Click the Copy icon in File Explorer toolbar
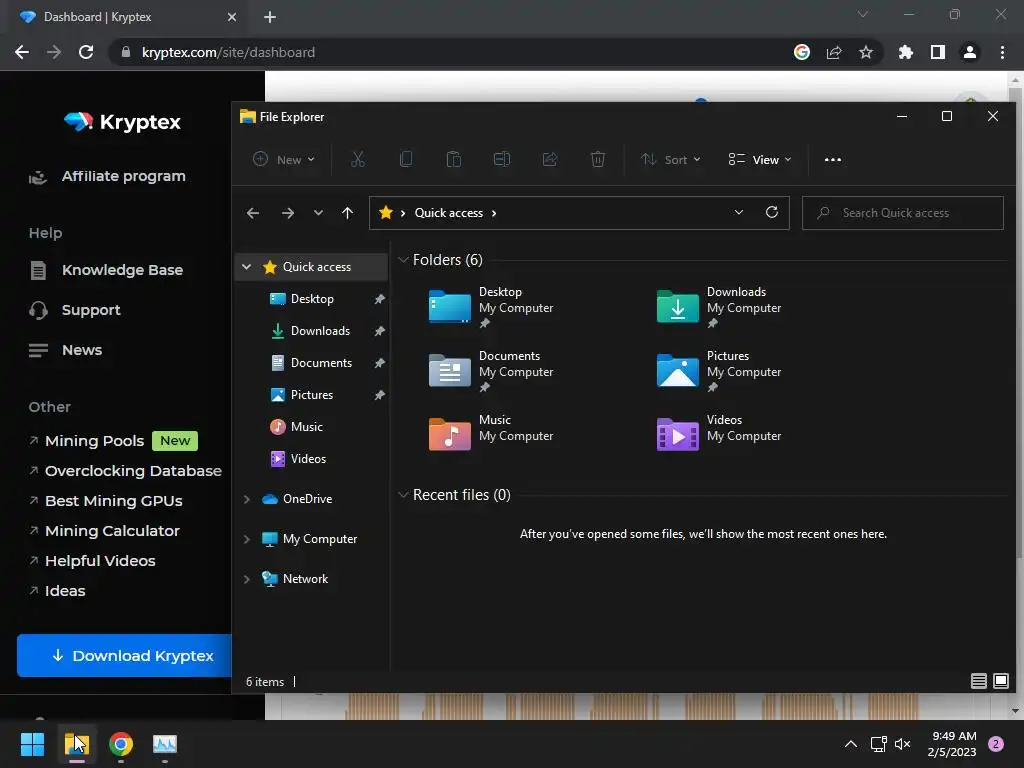The image size is (1024, 768). click(x=406, y=159)
